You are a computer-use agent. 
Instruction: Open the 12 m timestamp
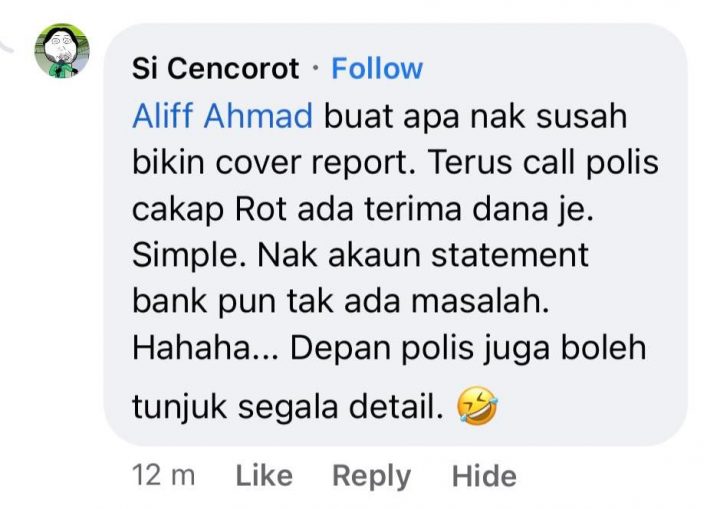(163, 475)
